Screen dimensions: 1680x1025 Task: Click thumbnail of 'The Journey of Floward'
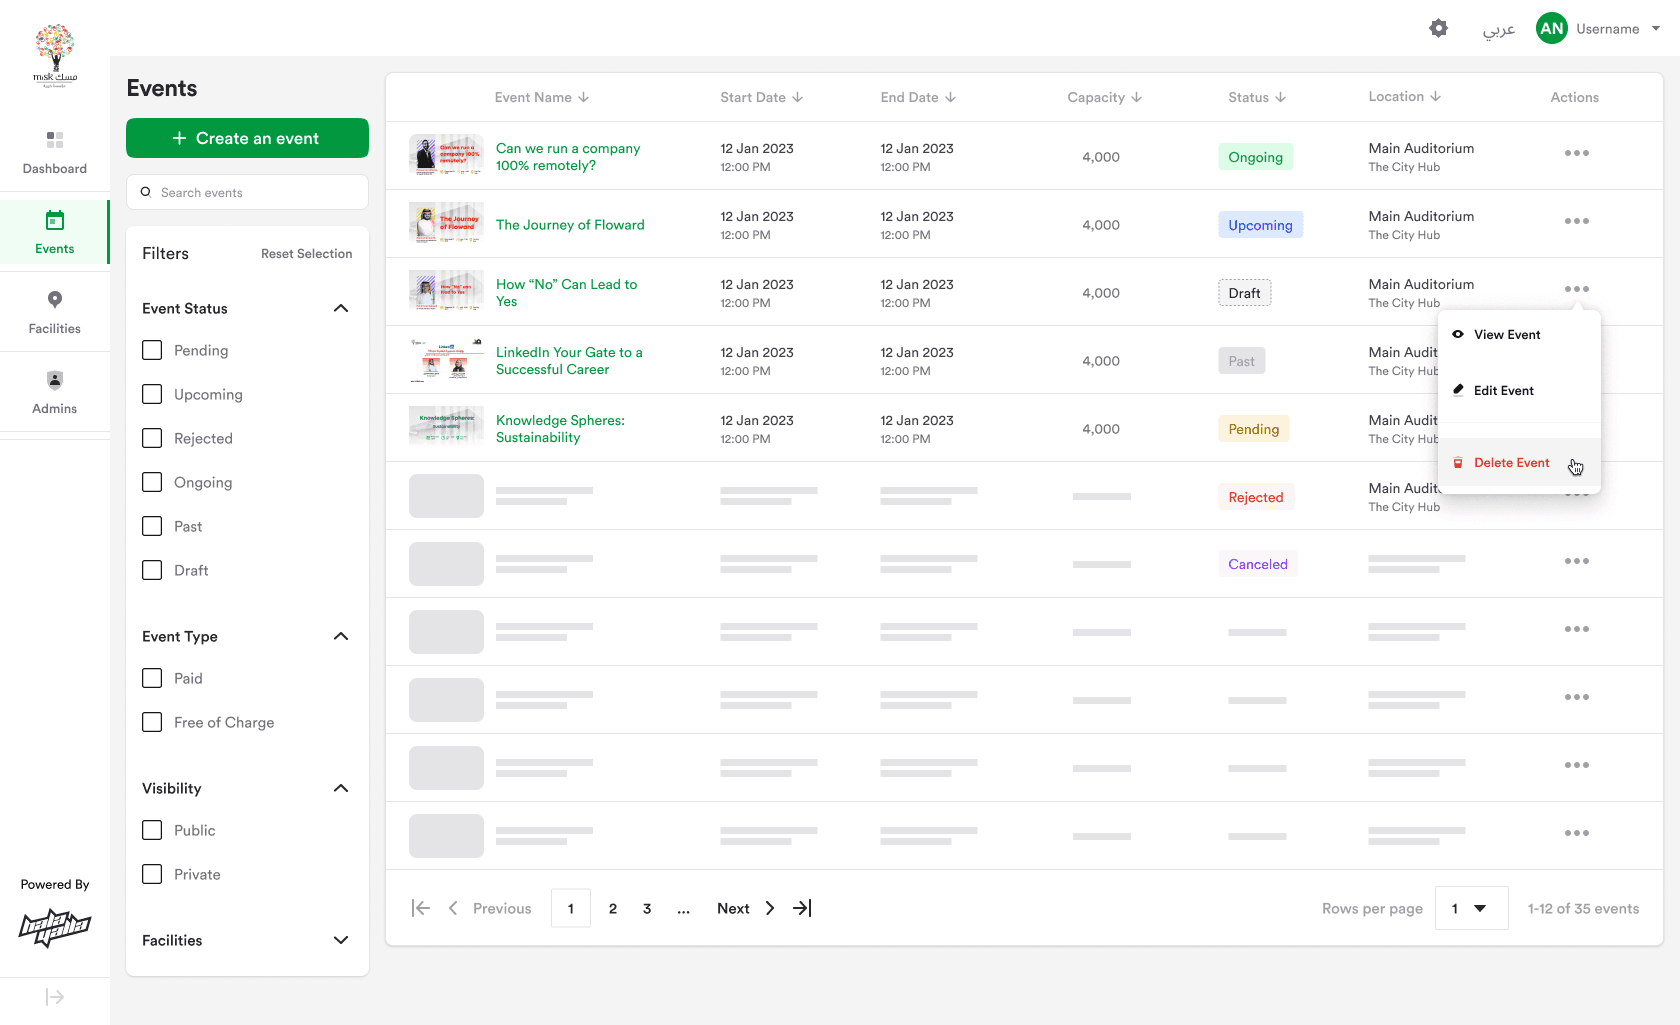point(446,223)
